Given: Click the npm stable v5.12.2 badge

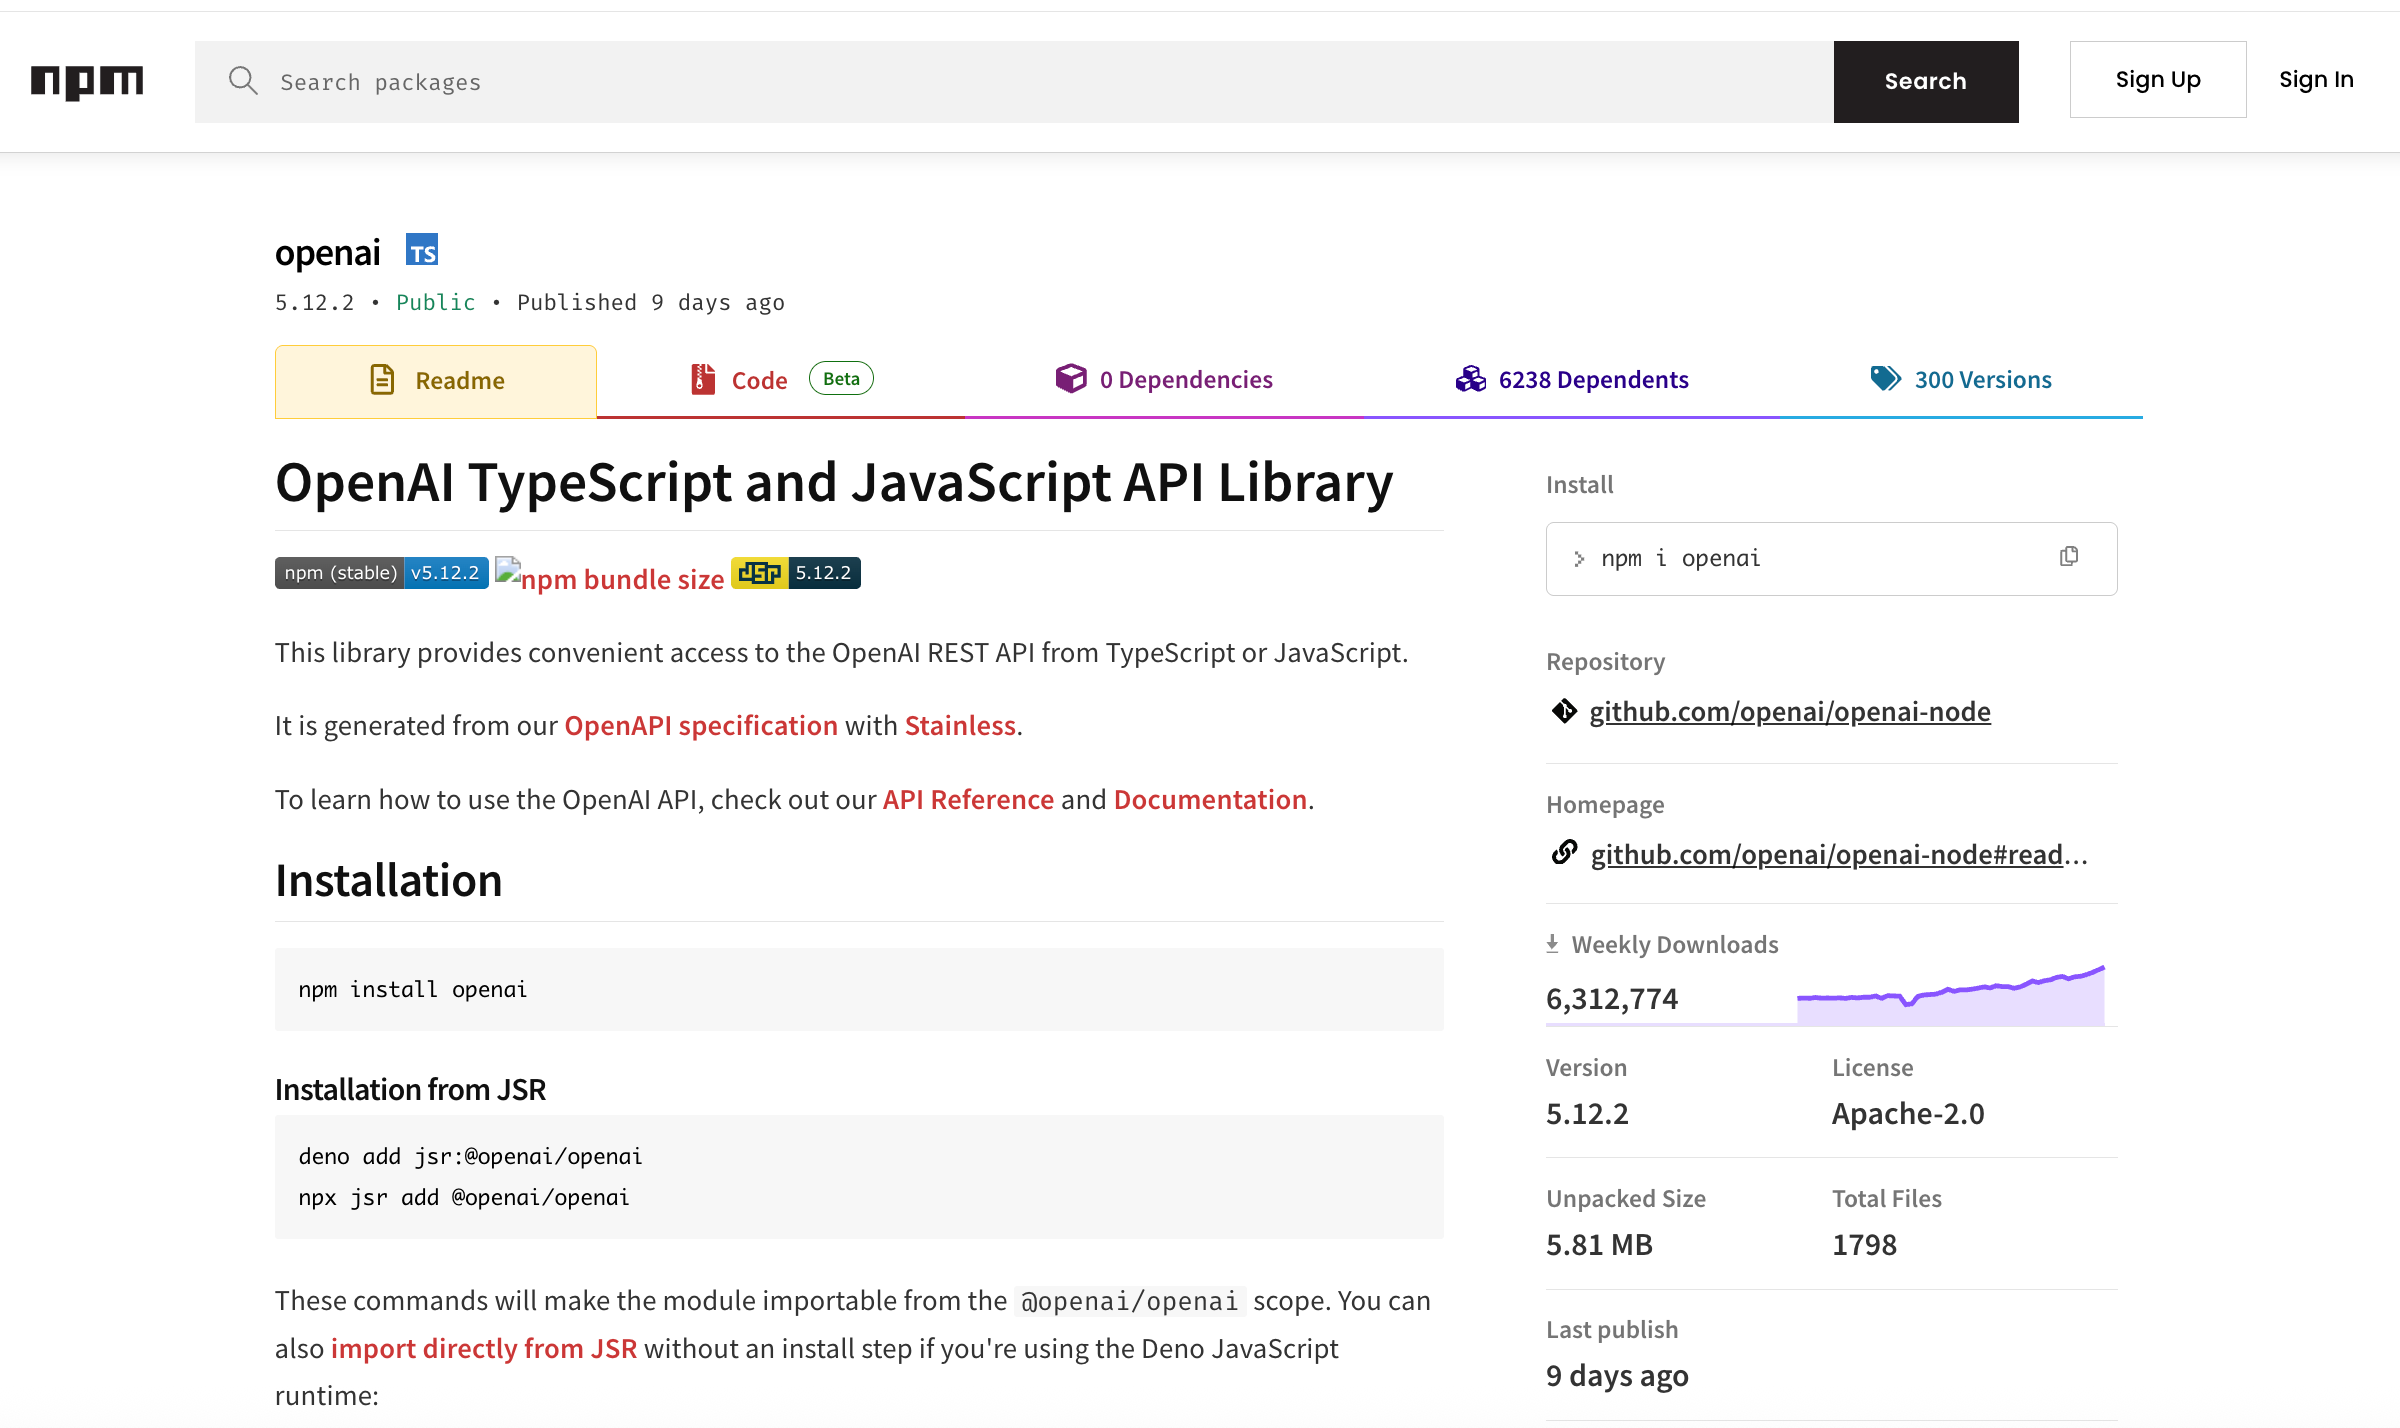Looking at the screenshot, I should (381, 572).
